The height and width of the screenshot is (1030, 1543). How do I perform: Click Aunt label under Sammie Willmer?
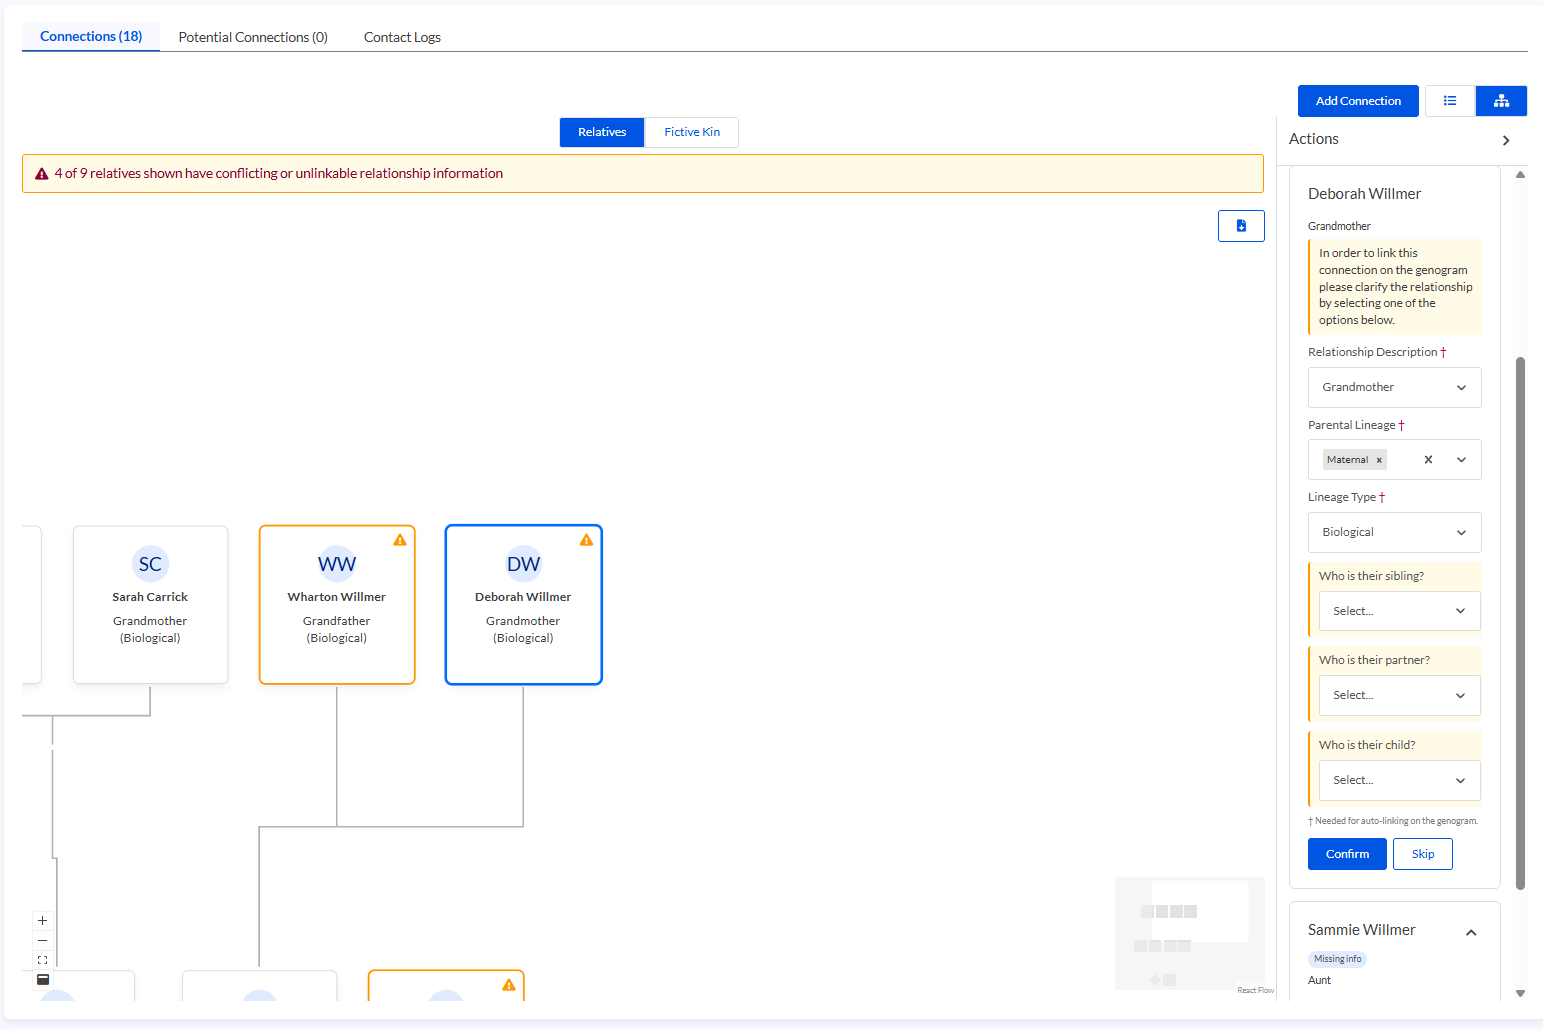[x=1319, y=980]
